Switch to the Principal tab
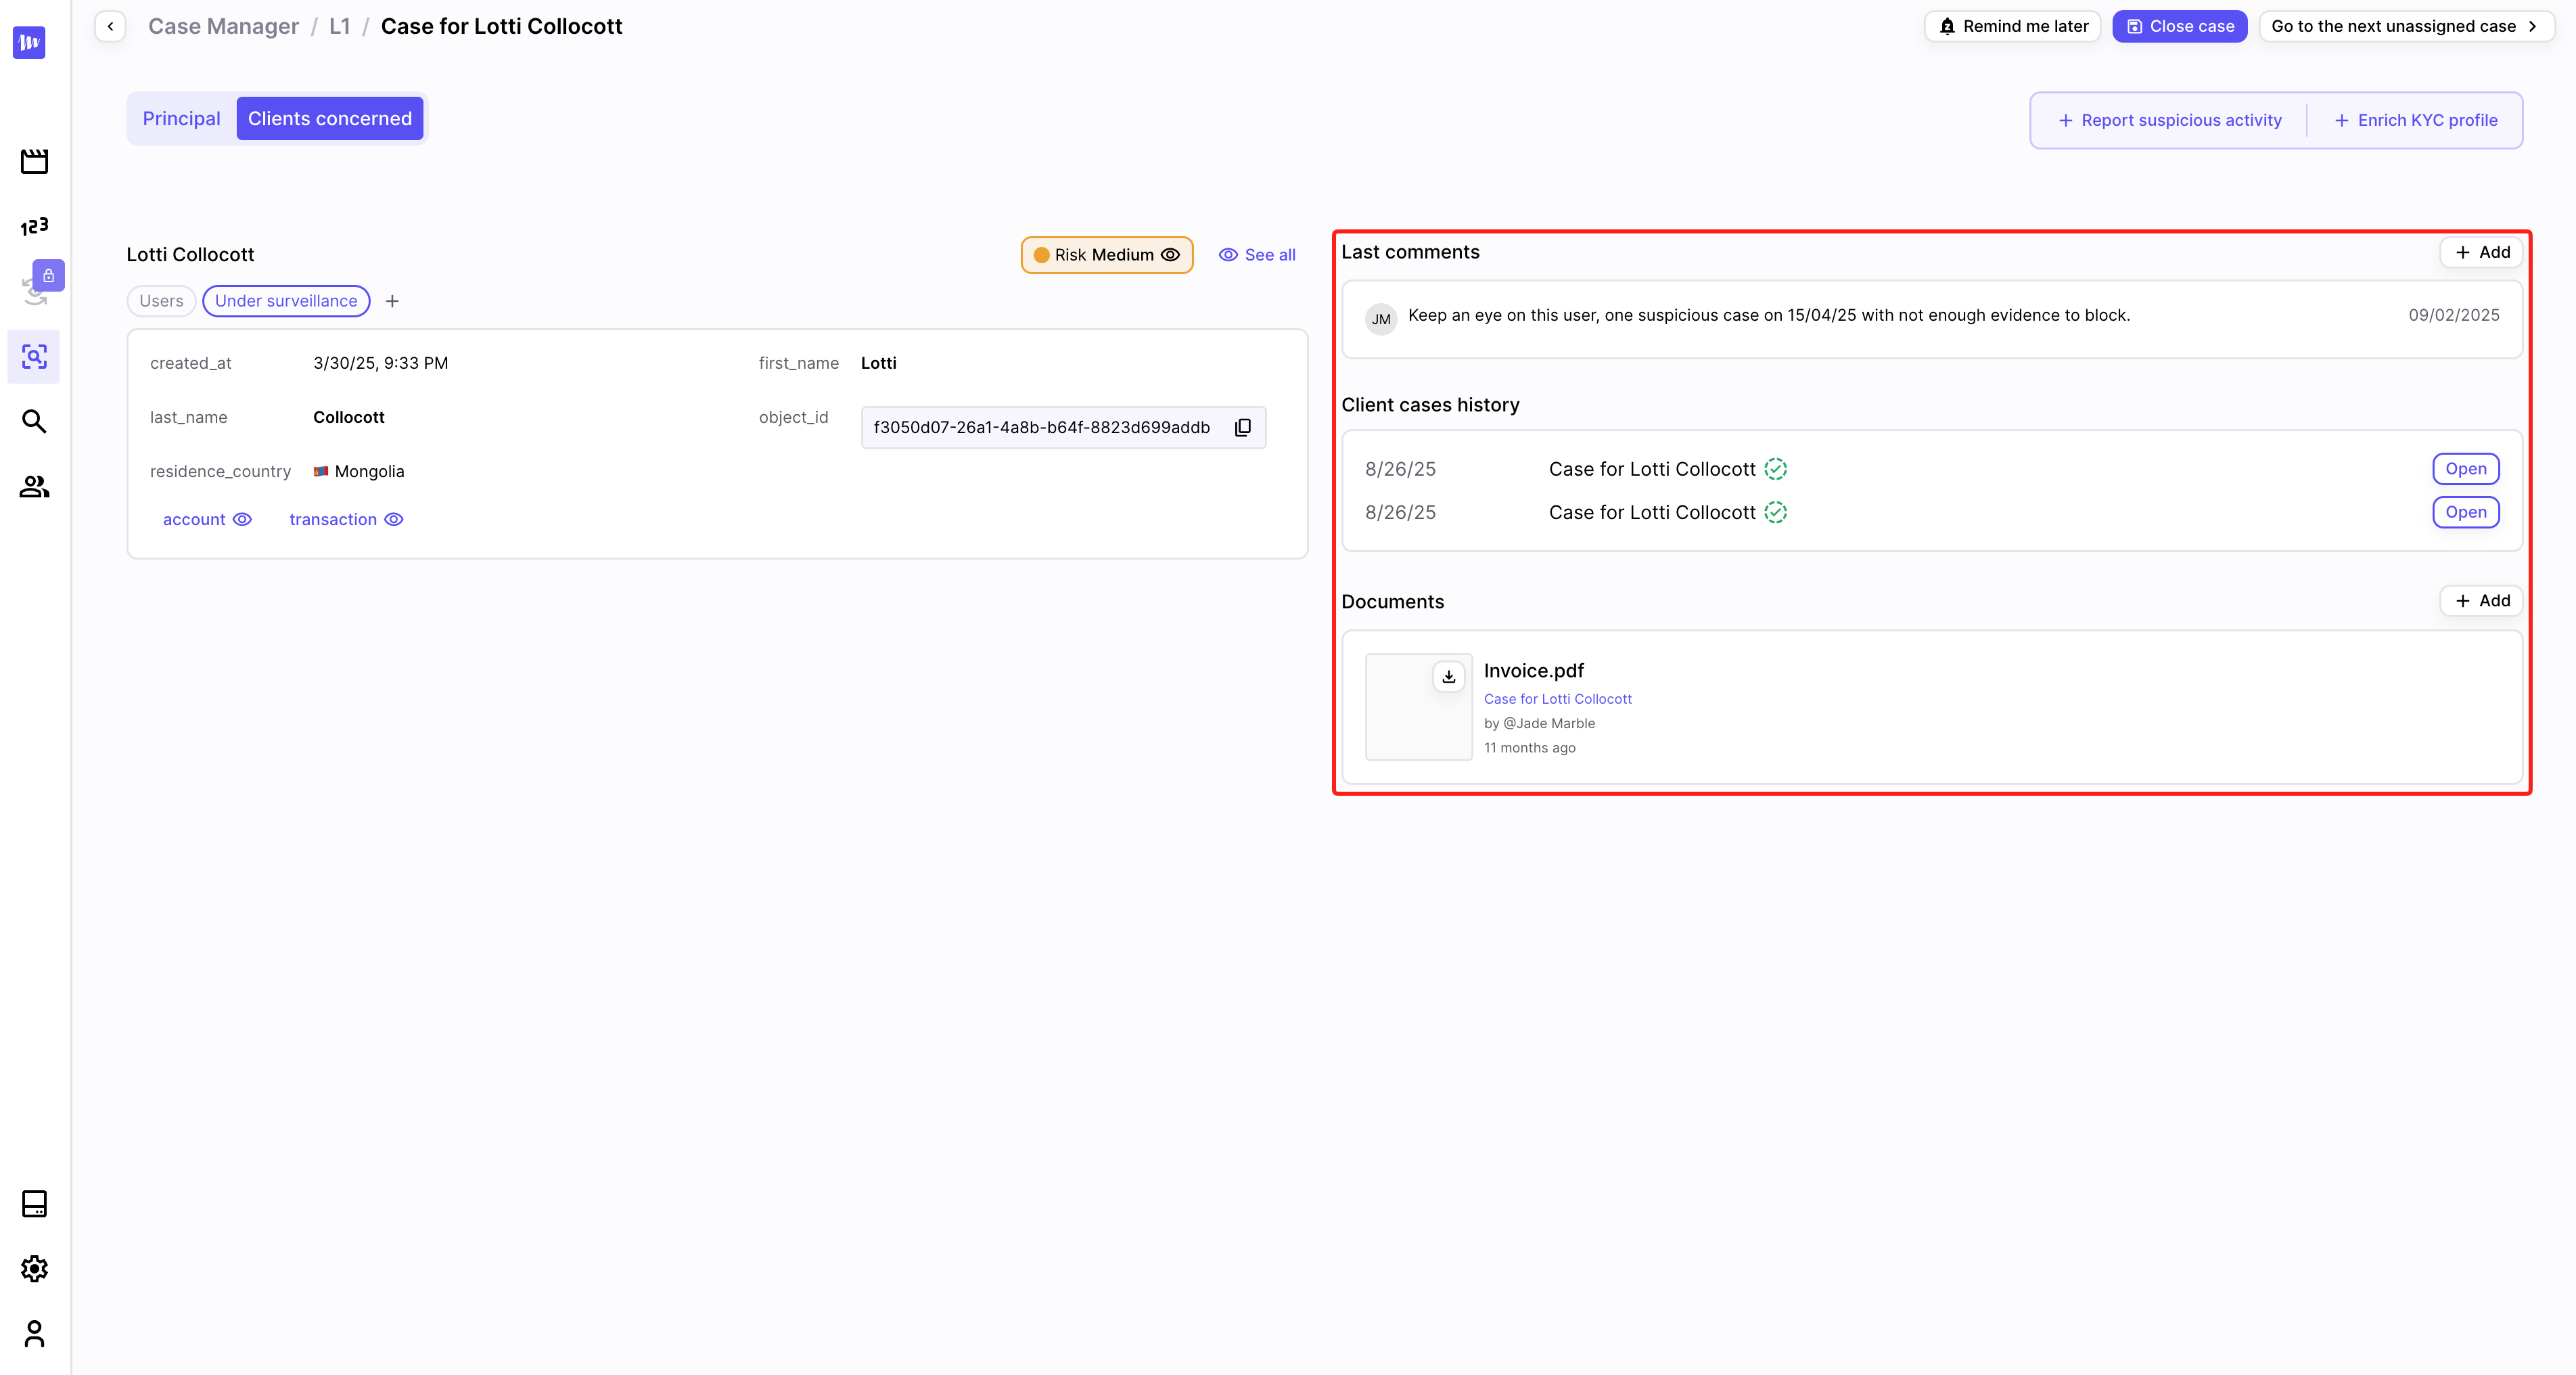This screenshot has width=2576, height=1375. tap(181, 118)
